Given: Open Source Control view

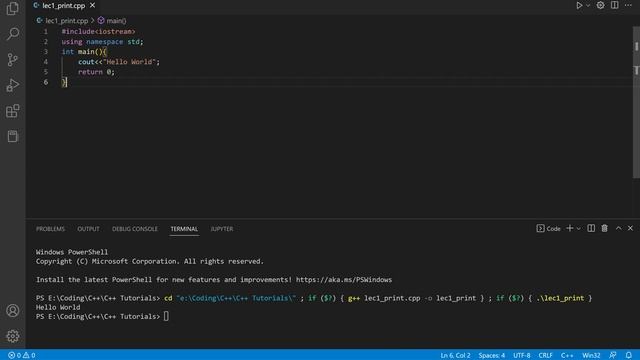Looking at the screenshot, I should (13, 60).
